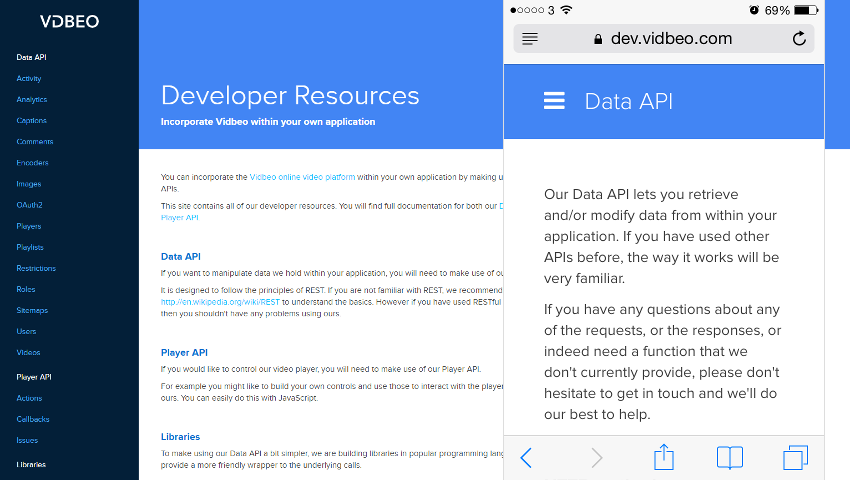The width and height of the screenshot is (850, 480).
Task: Open the Player API heading link
Action: [x=184, y=353]
